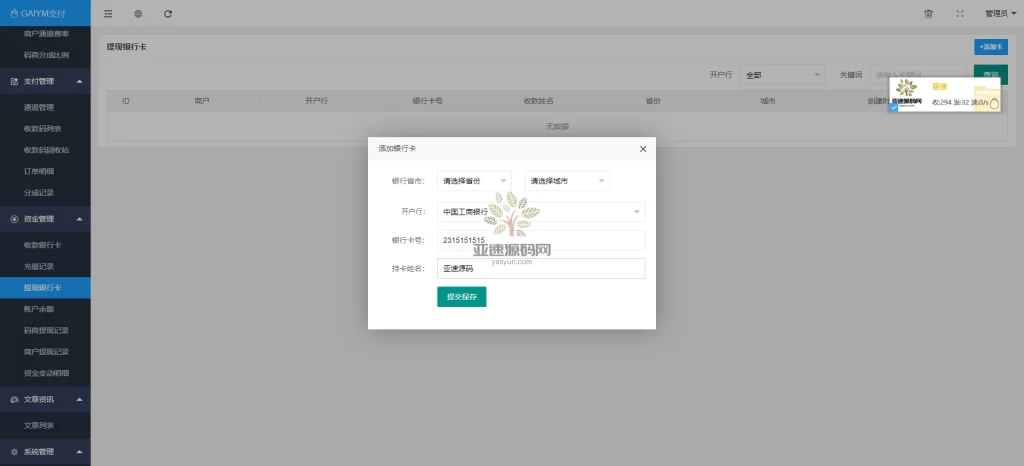1024x466 pixels.
Task: Open the 开户行 bank dropdown in the dialog
Action: click(x=541, y=211)
